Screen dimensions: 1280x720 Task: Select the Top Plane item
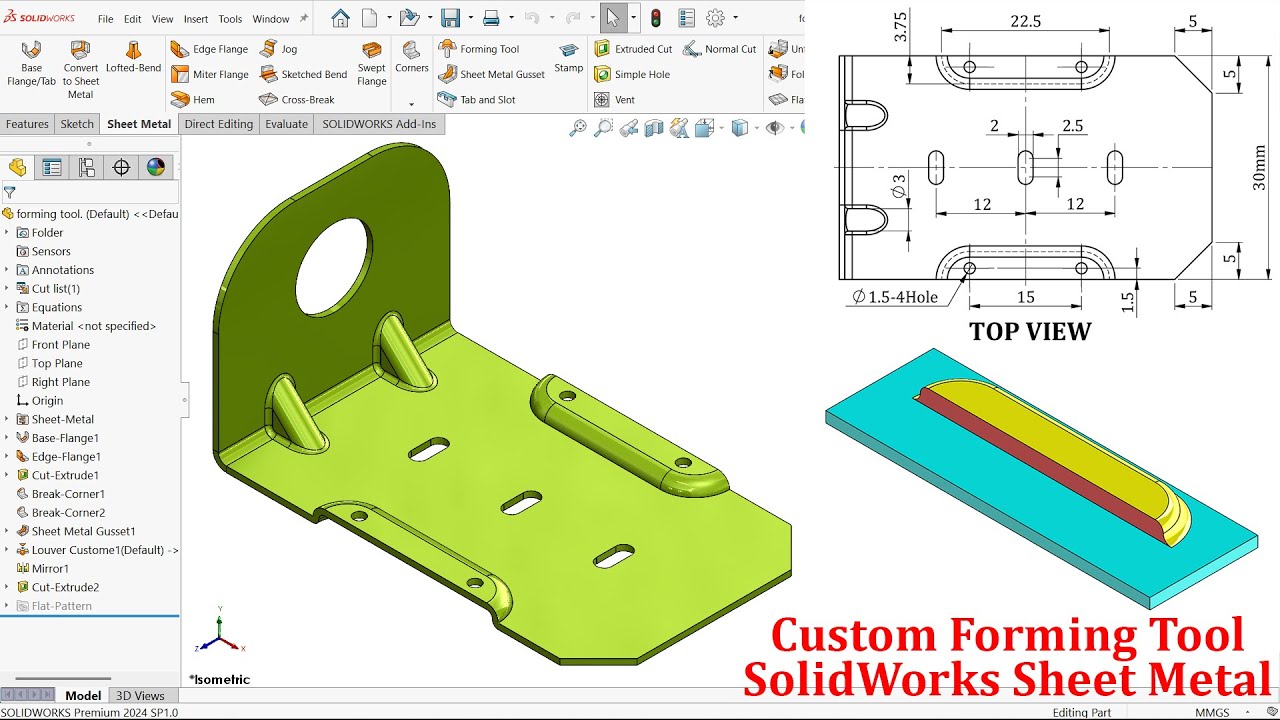[x=49, y=363]
